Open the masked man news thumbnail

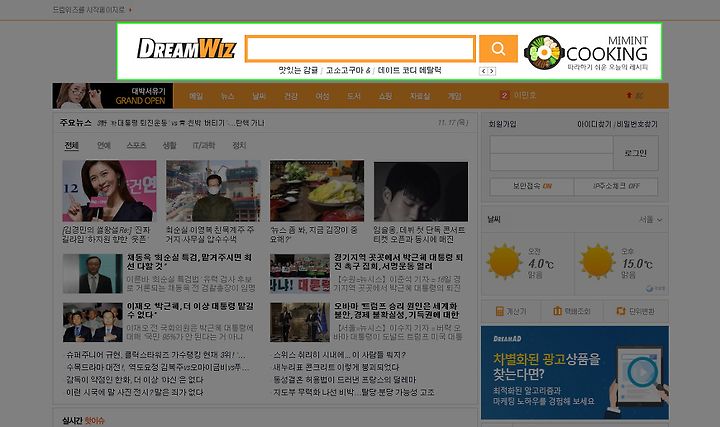pos(214,191)
